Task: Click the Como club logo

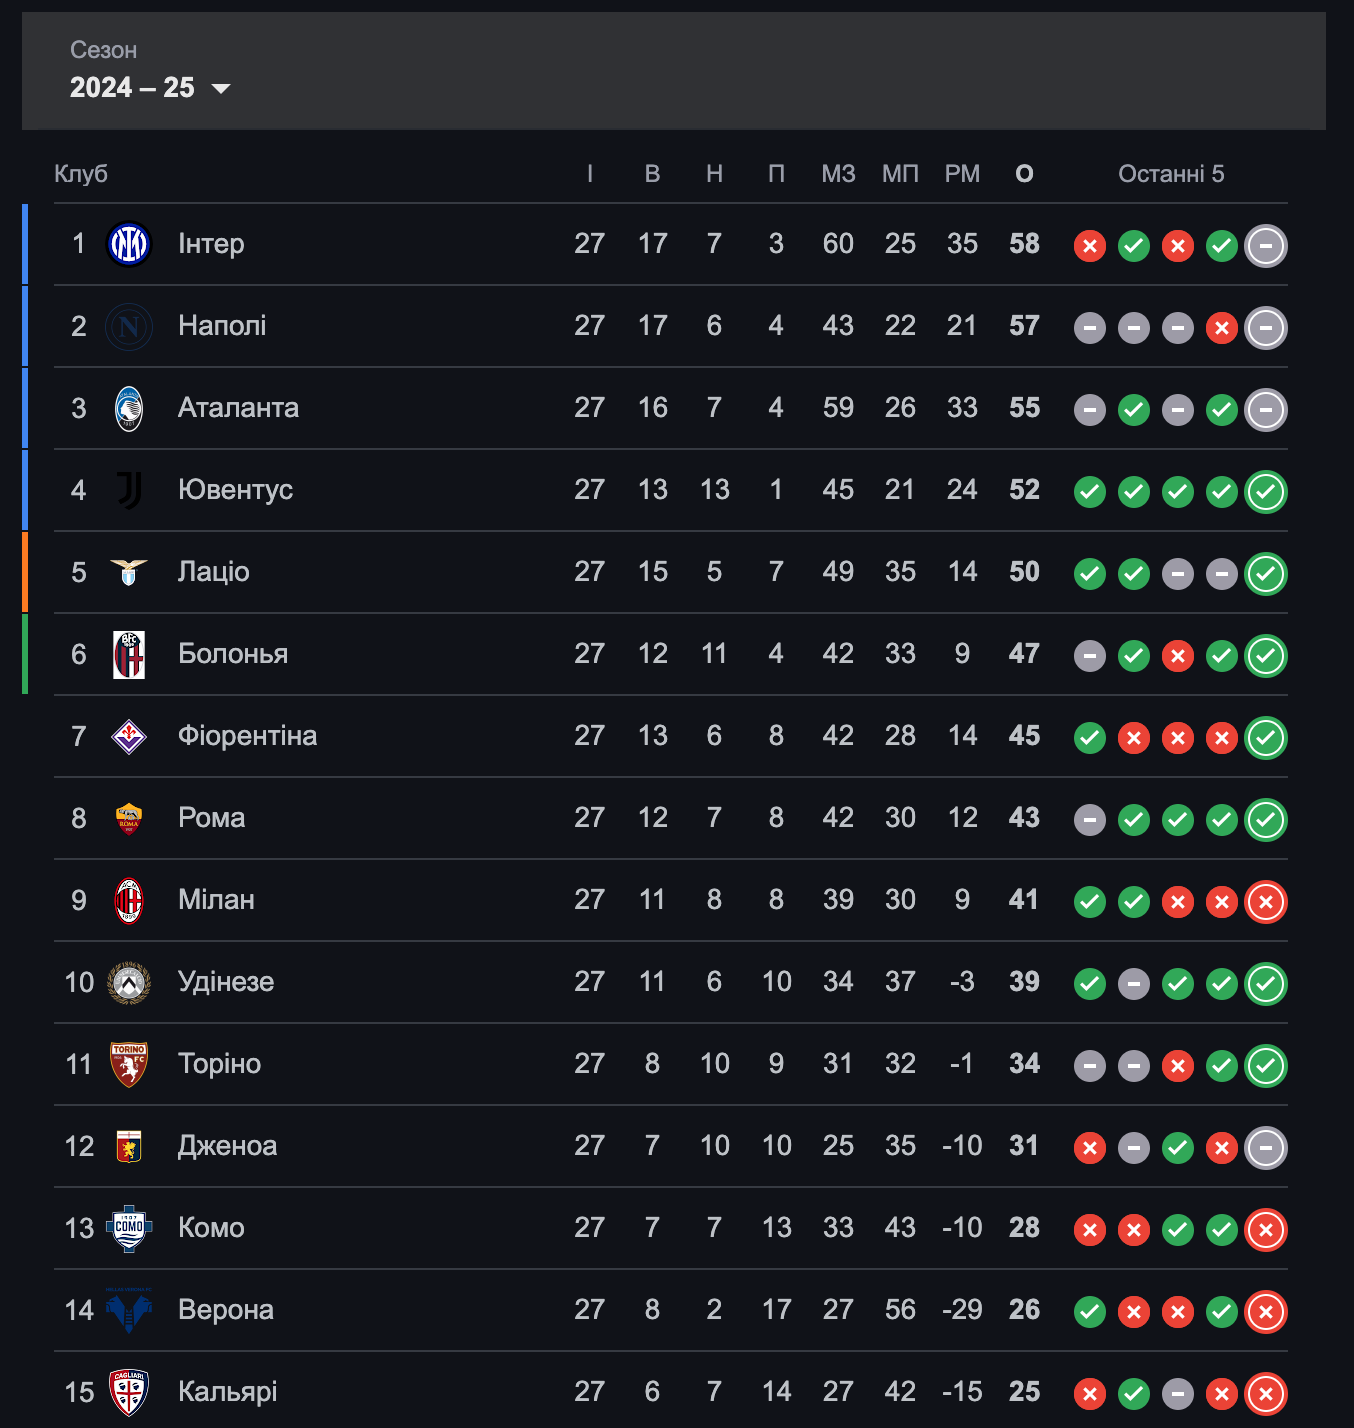Action: tap(129, 1228)
